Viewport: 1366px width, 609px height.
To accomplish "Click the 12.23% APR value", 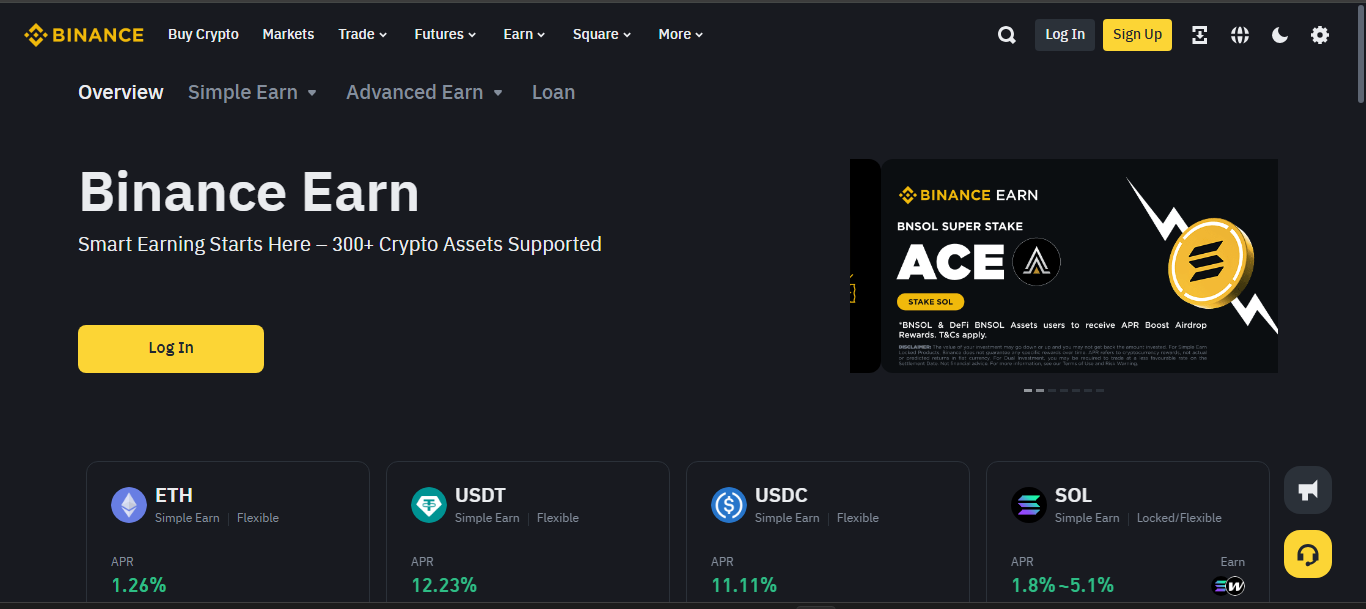I will 444,585.
